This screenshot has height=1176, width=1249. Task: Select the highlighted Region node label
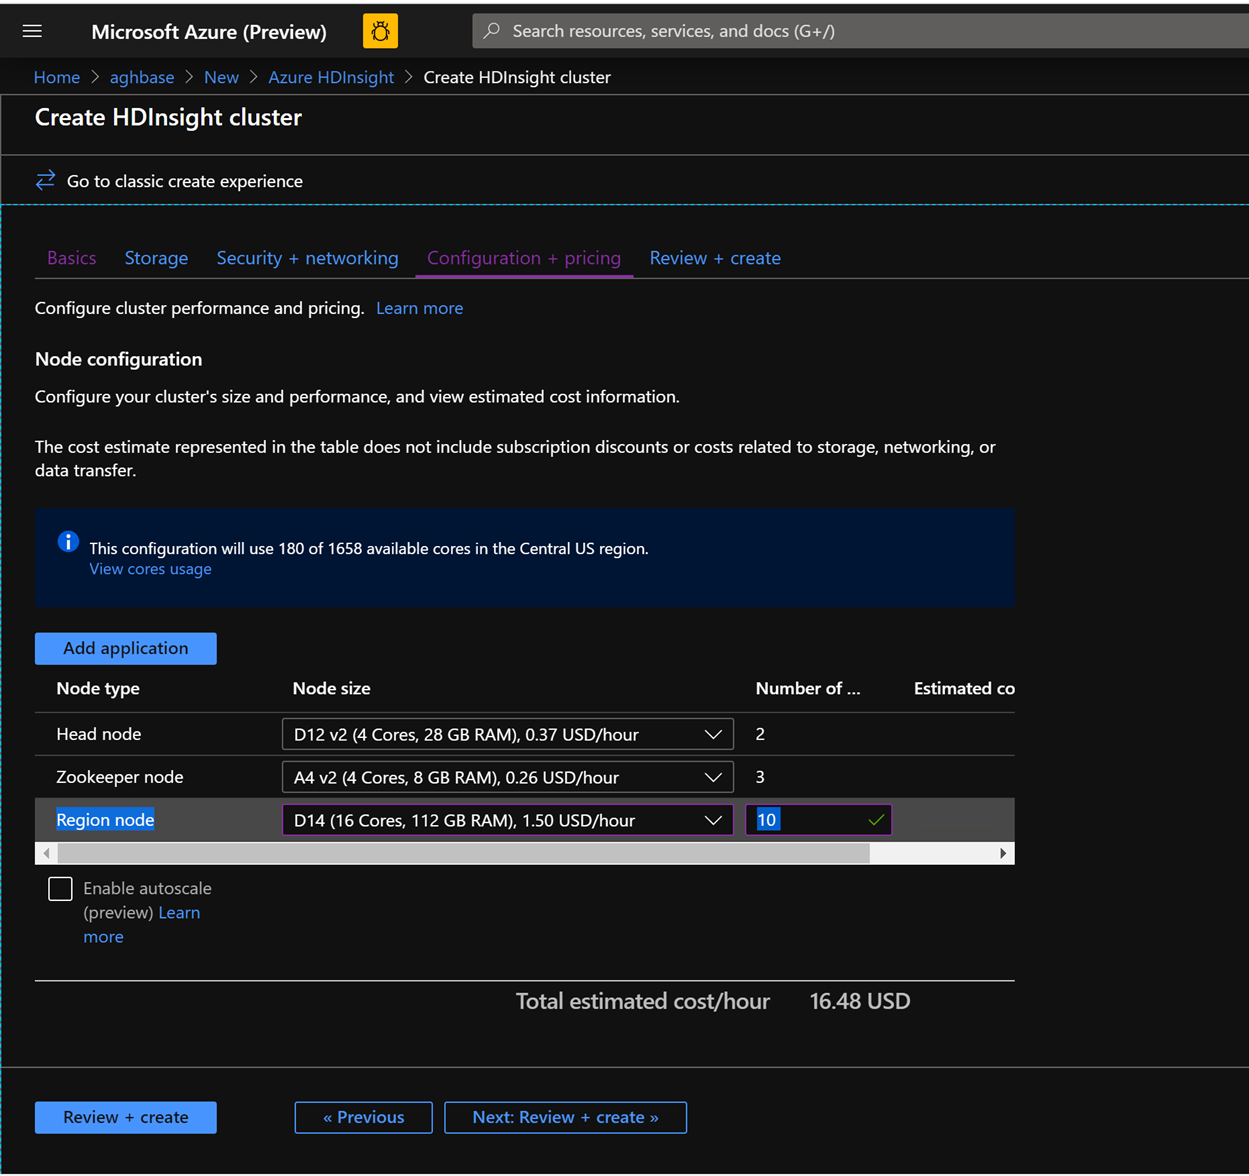coord(105,820)
